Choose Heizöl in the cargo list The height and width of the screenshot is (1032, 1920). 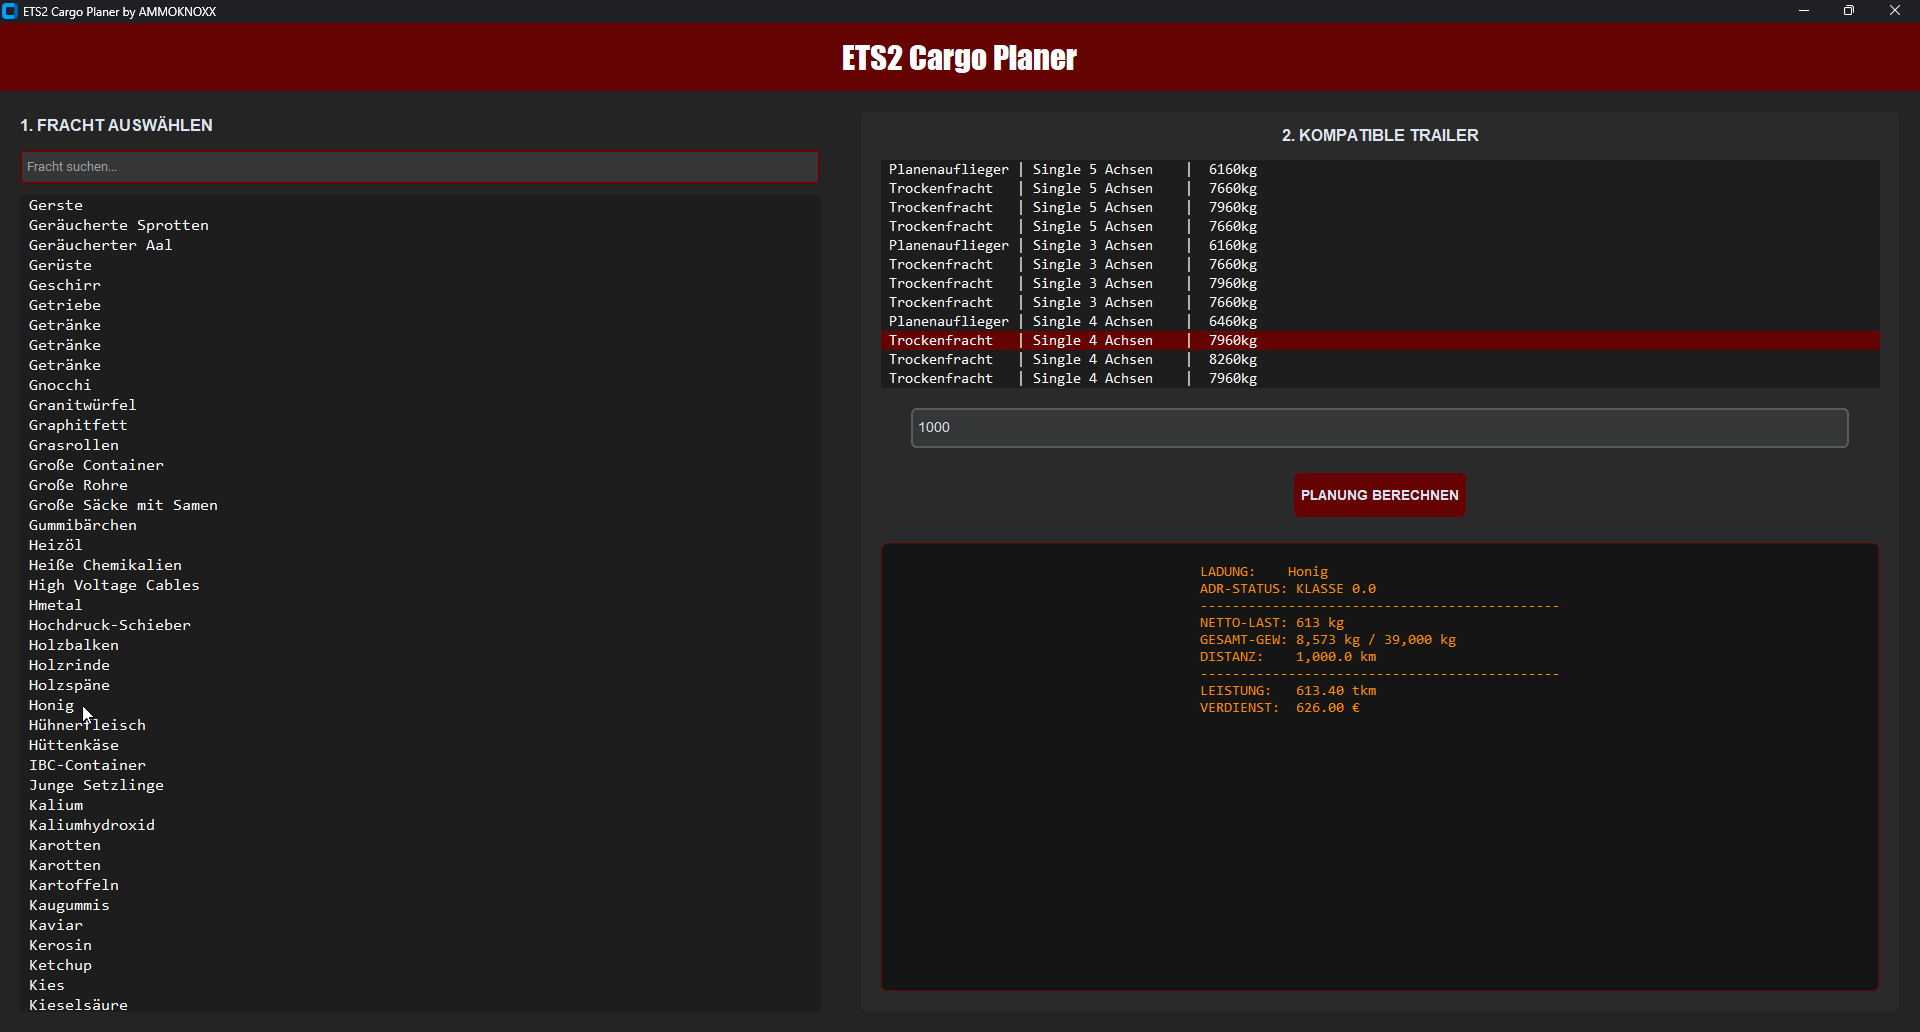click(56, 545)
